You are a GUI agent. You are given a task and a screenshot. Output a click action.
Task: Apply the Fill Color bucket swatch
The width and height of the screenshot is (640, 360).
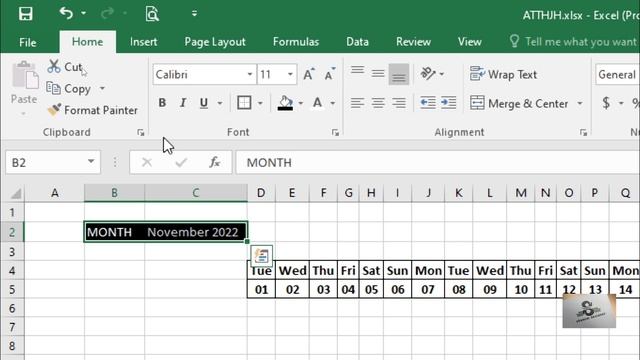285,103
